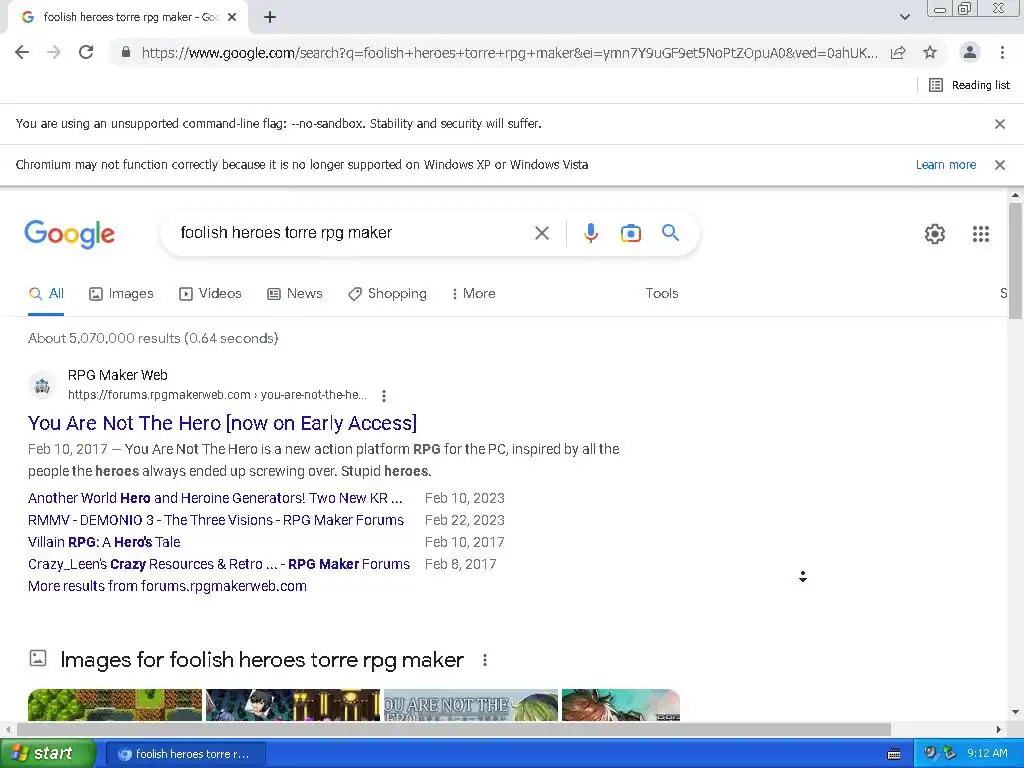Open search Tools options
Viewport: 1024px width, 768px height.
662,294
